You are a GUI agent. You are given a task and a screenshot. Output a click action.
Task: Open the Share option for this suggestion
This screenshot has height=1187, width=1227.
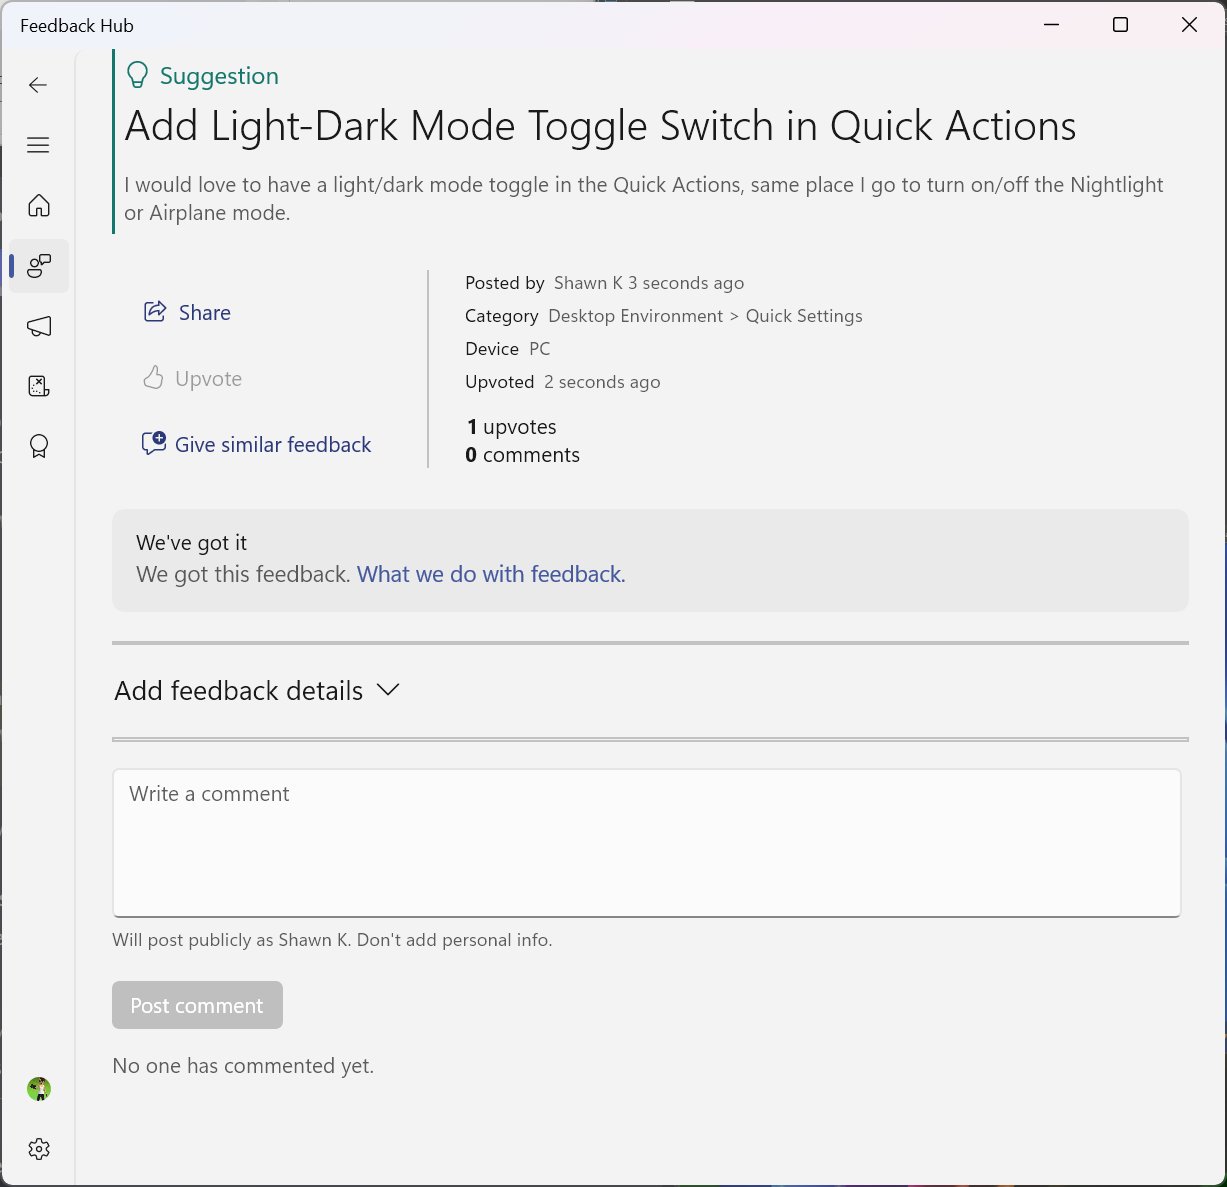(186, 312)
